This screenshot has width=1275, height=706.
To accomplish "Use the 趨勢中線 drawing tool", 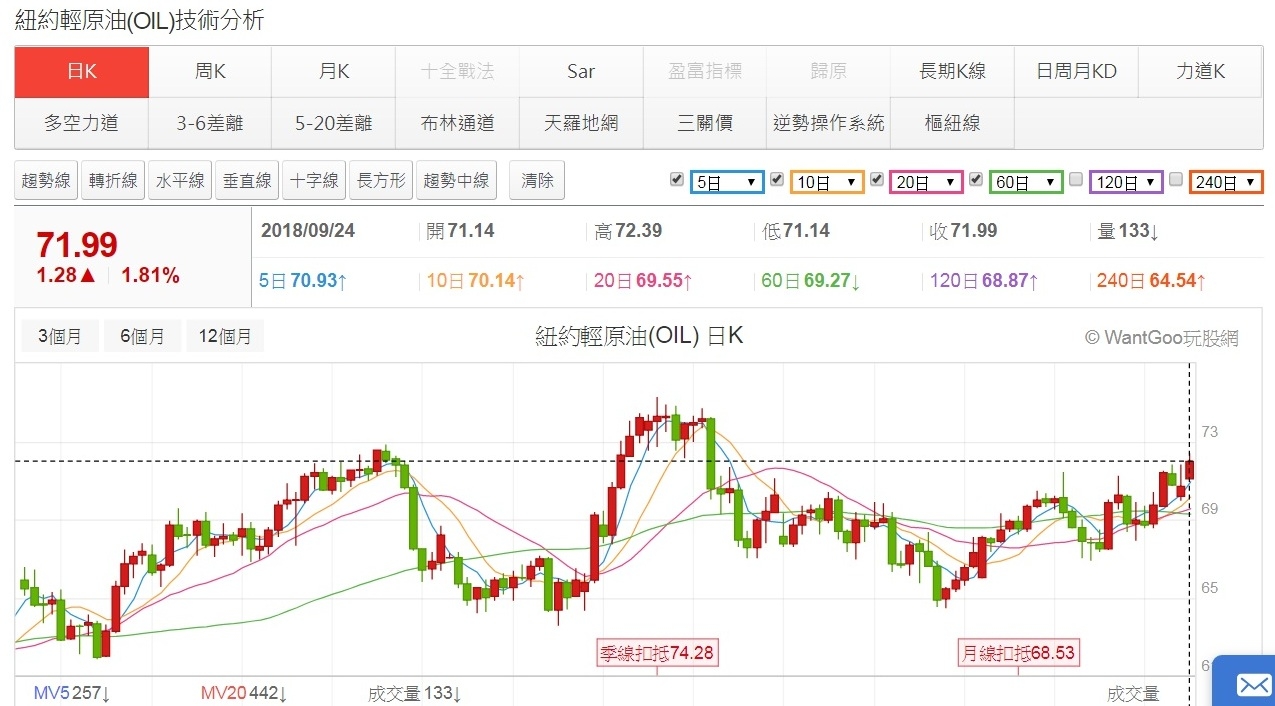I will pyautogui.click(x=456, y=181).
